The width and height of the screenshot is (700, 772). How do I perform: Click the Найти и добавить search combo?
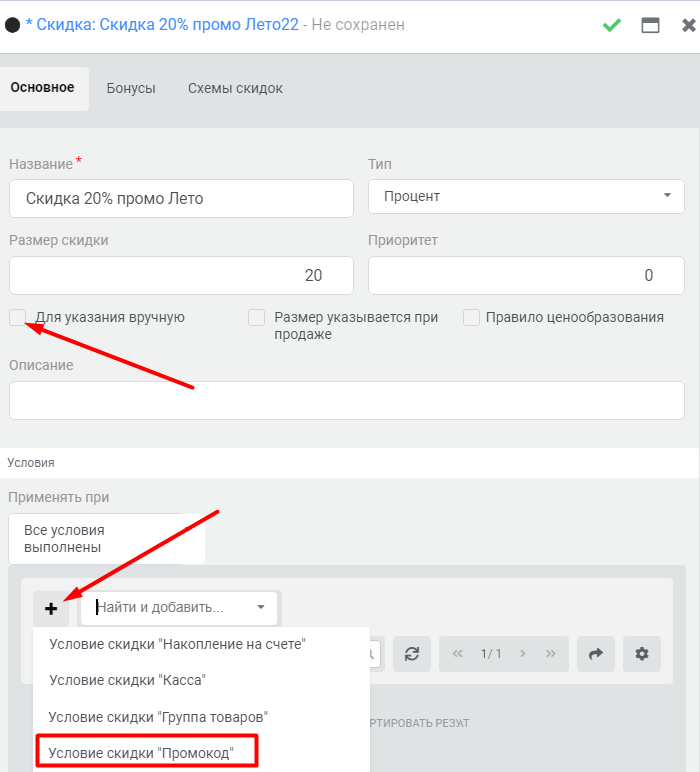pyautogui.click(x=179, y=608)
